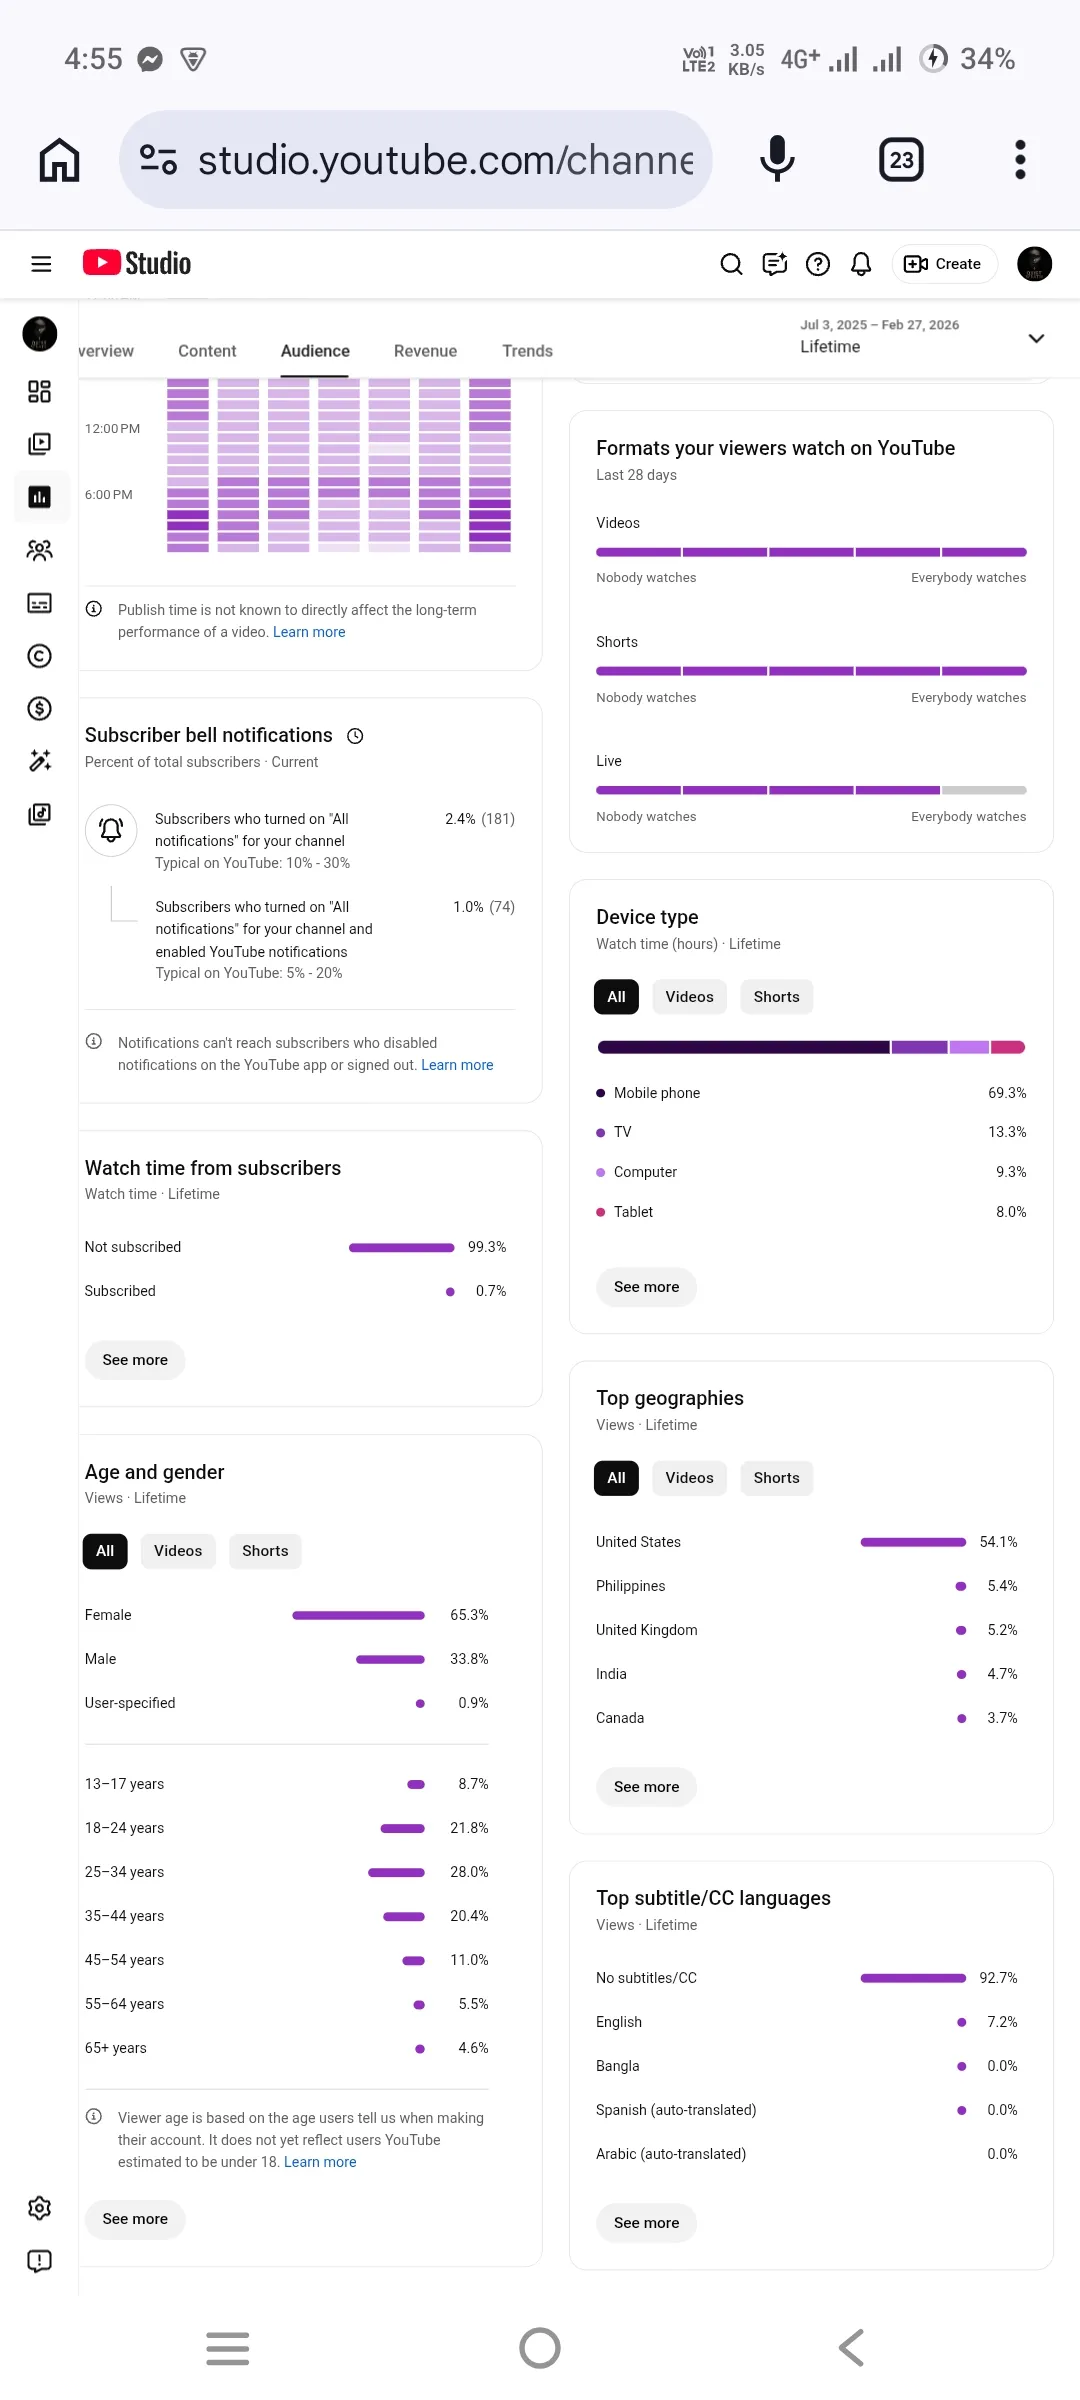Image resolution: width=1080 pixels, height=2400 pixels.
Task: Open the Community people icon in sidebar
Action: (x=40, y=550)
